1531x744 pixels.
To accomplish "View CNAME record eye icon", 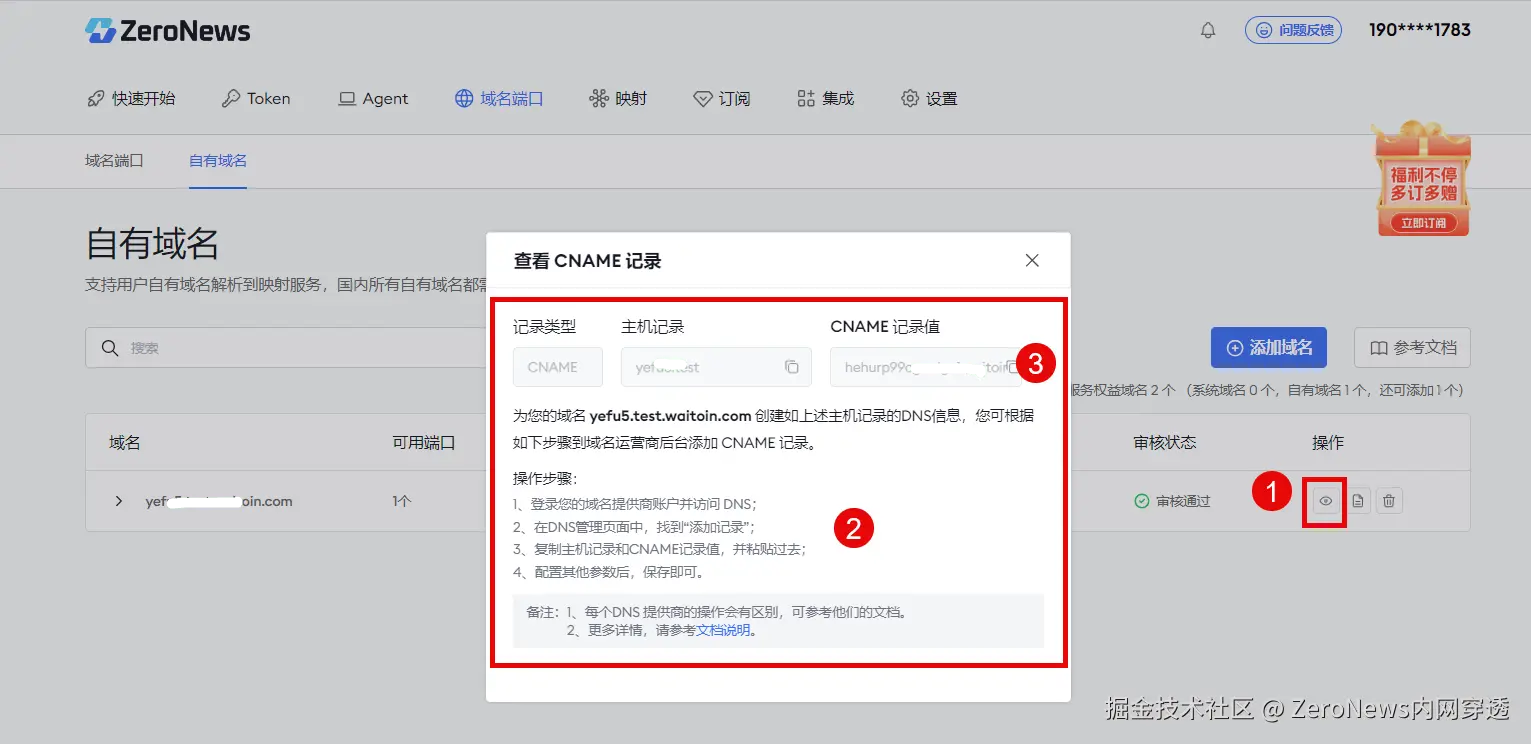I will (1326, 501).
